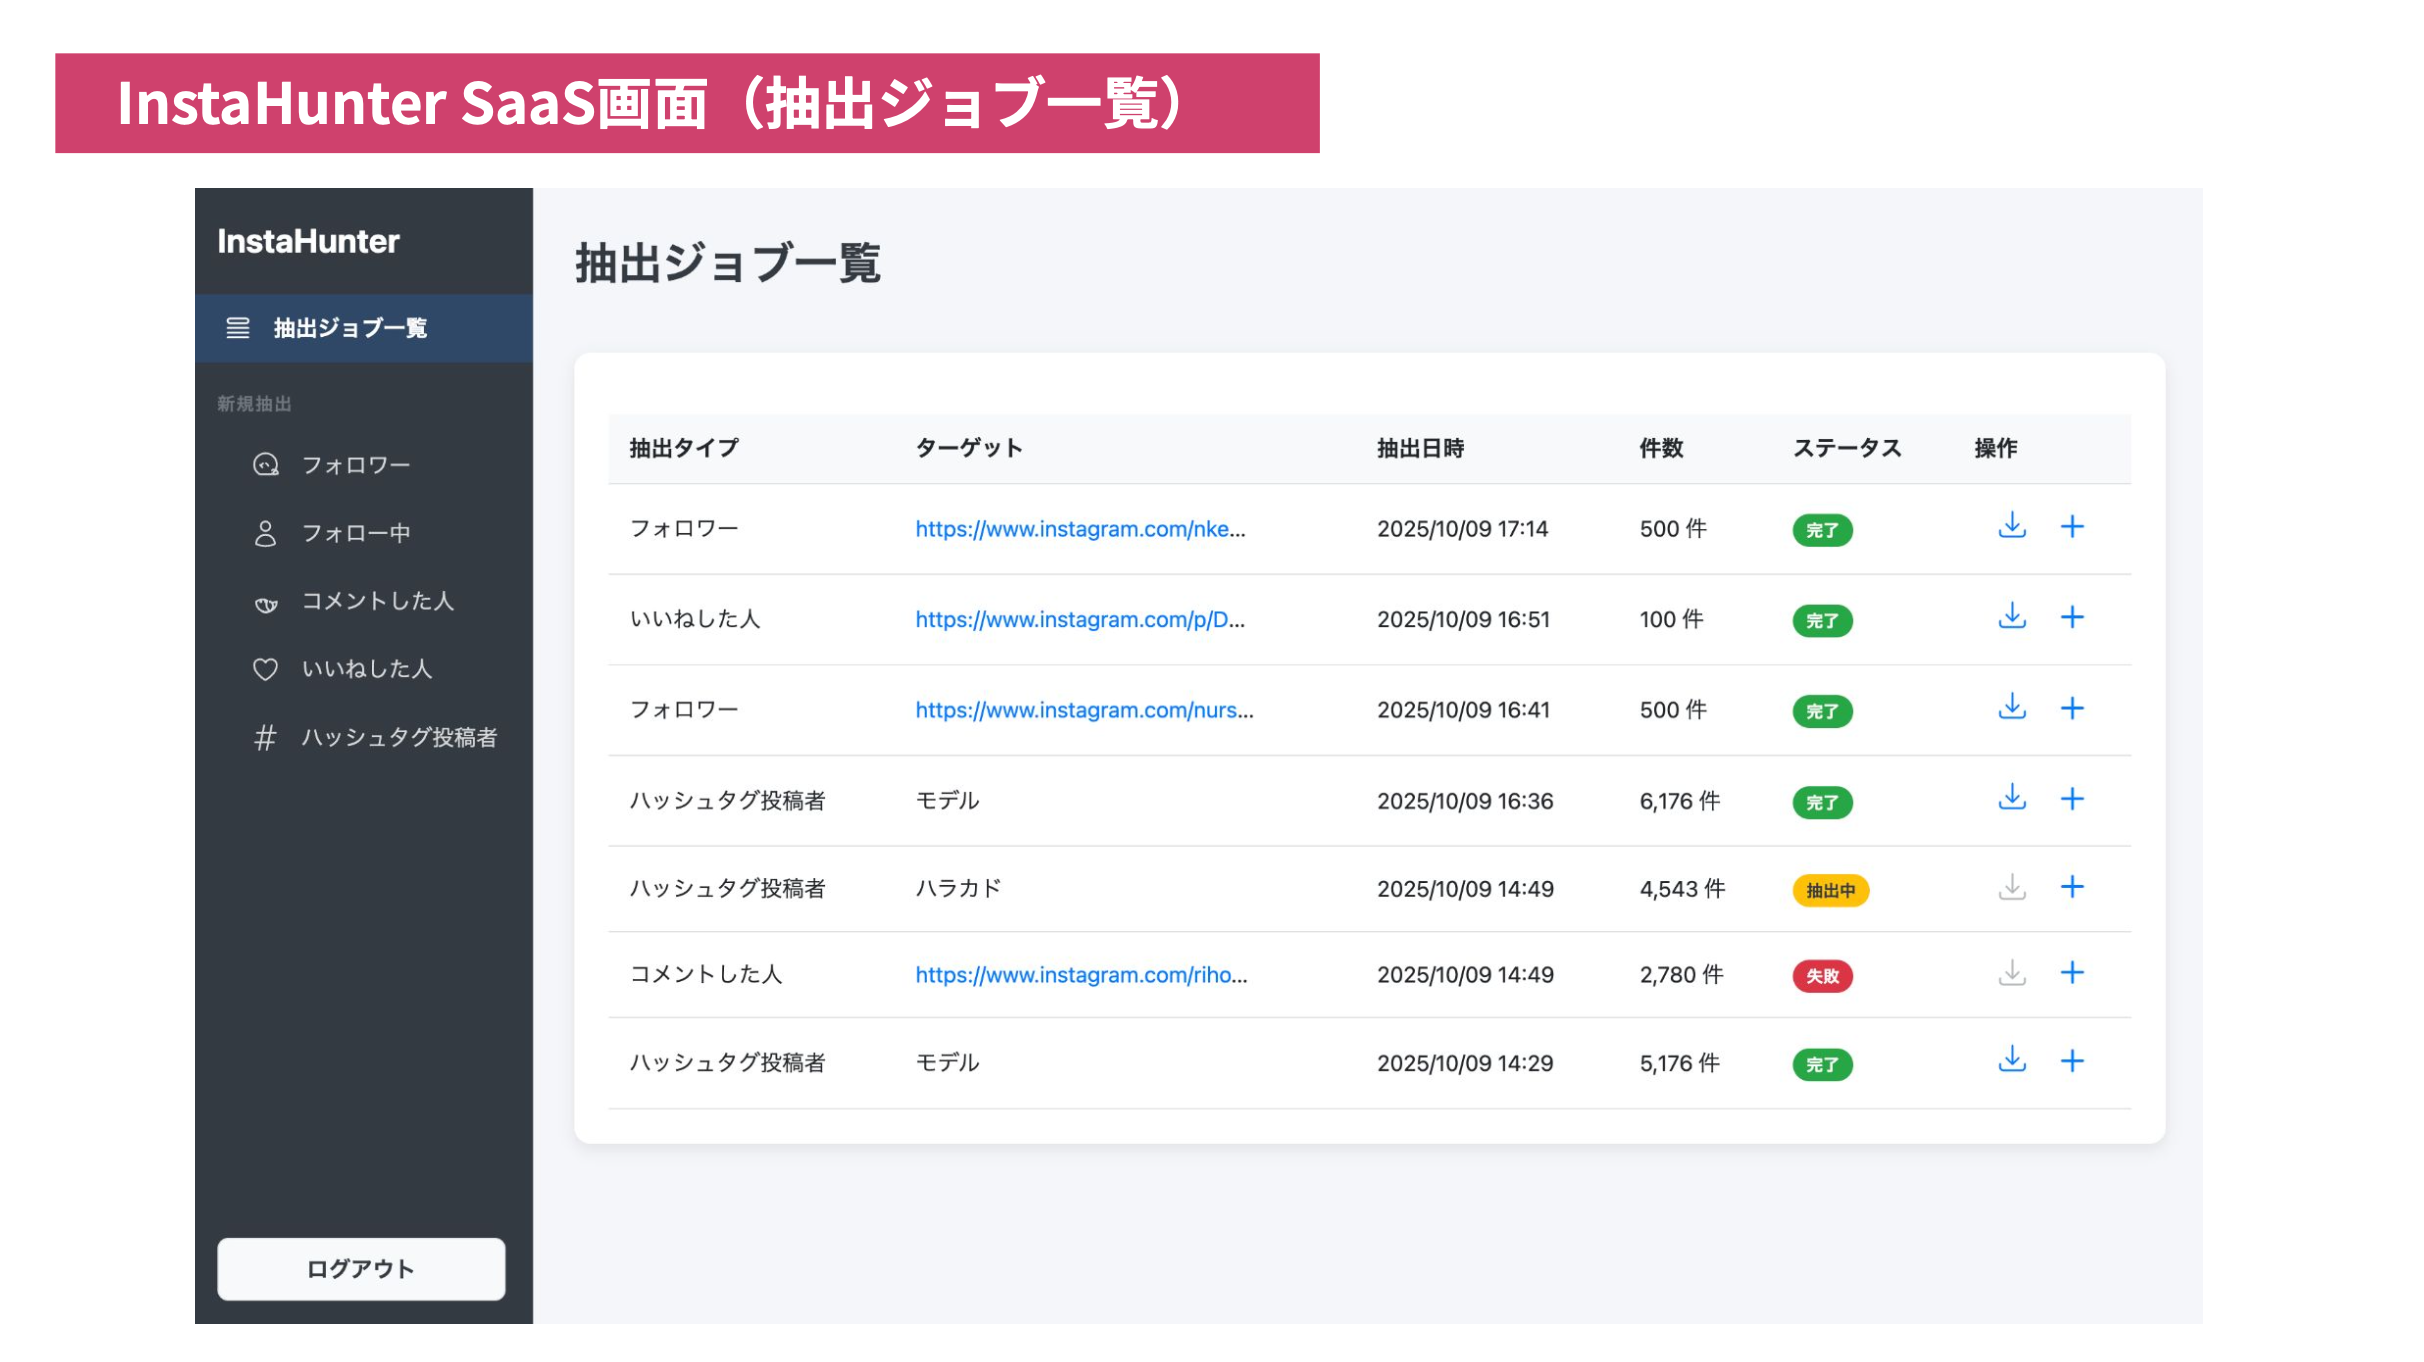Open the instagram.com/nke... target link

click(1080, 531)
